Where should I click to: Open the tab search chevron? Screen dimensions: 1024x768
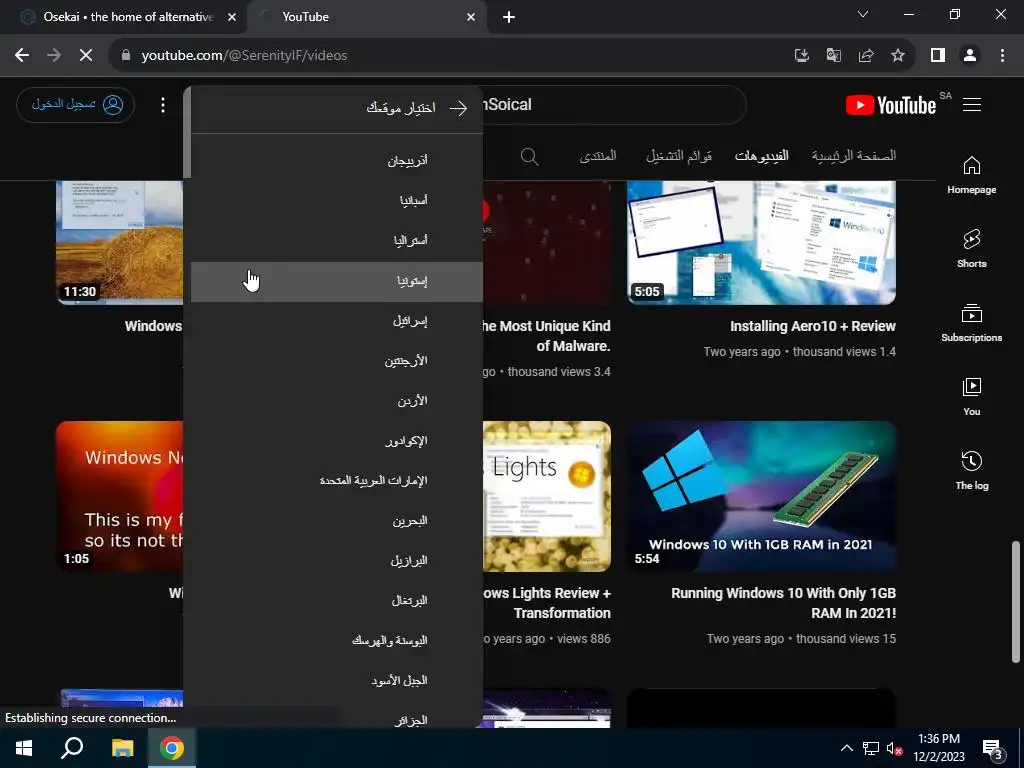(x=863, y=14)
